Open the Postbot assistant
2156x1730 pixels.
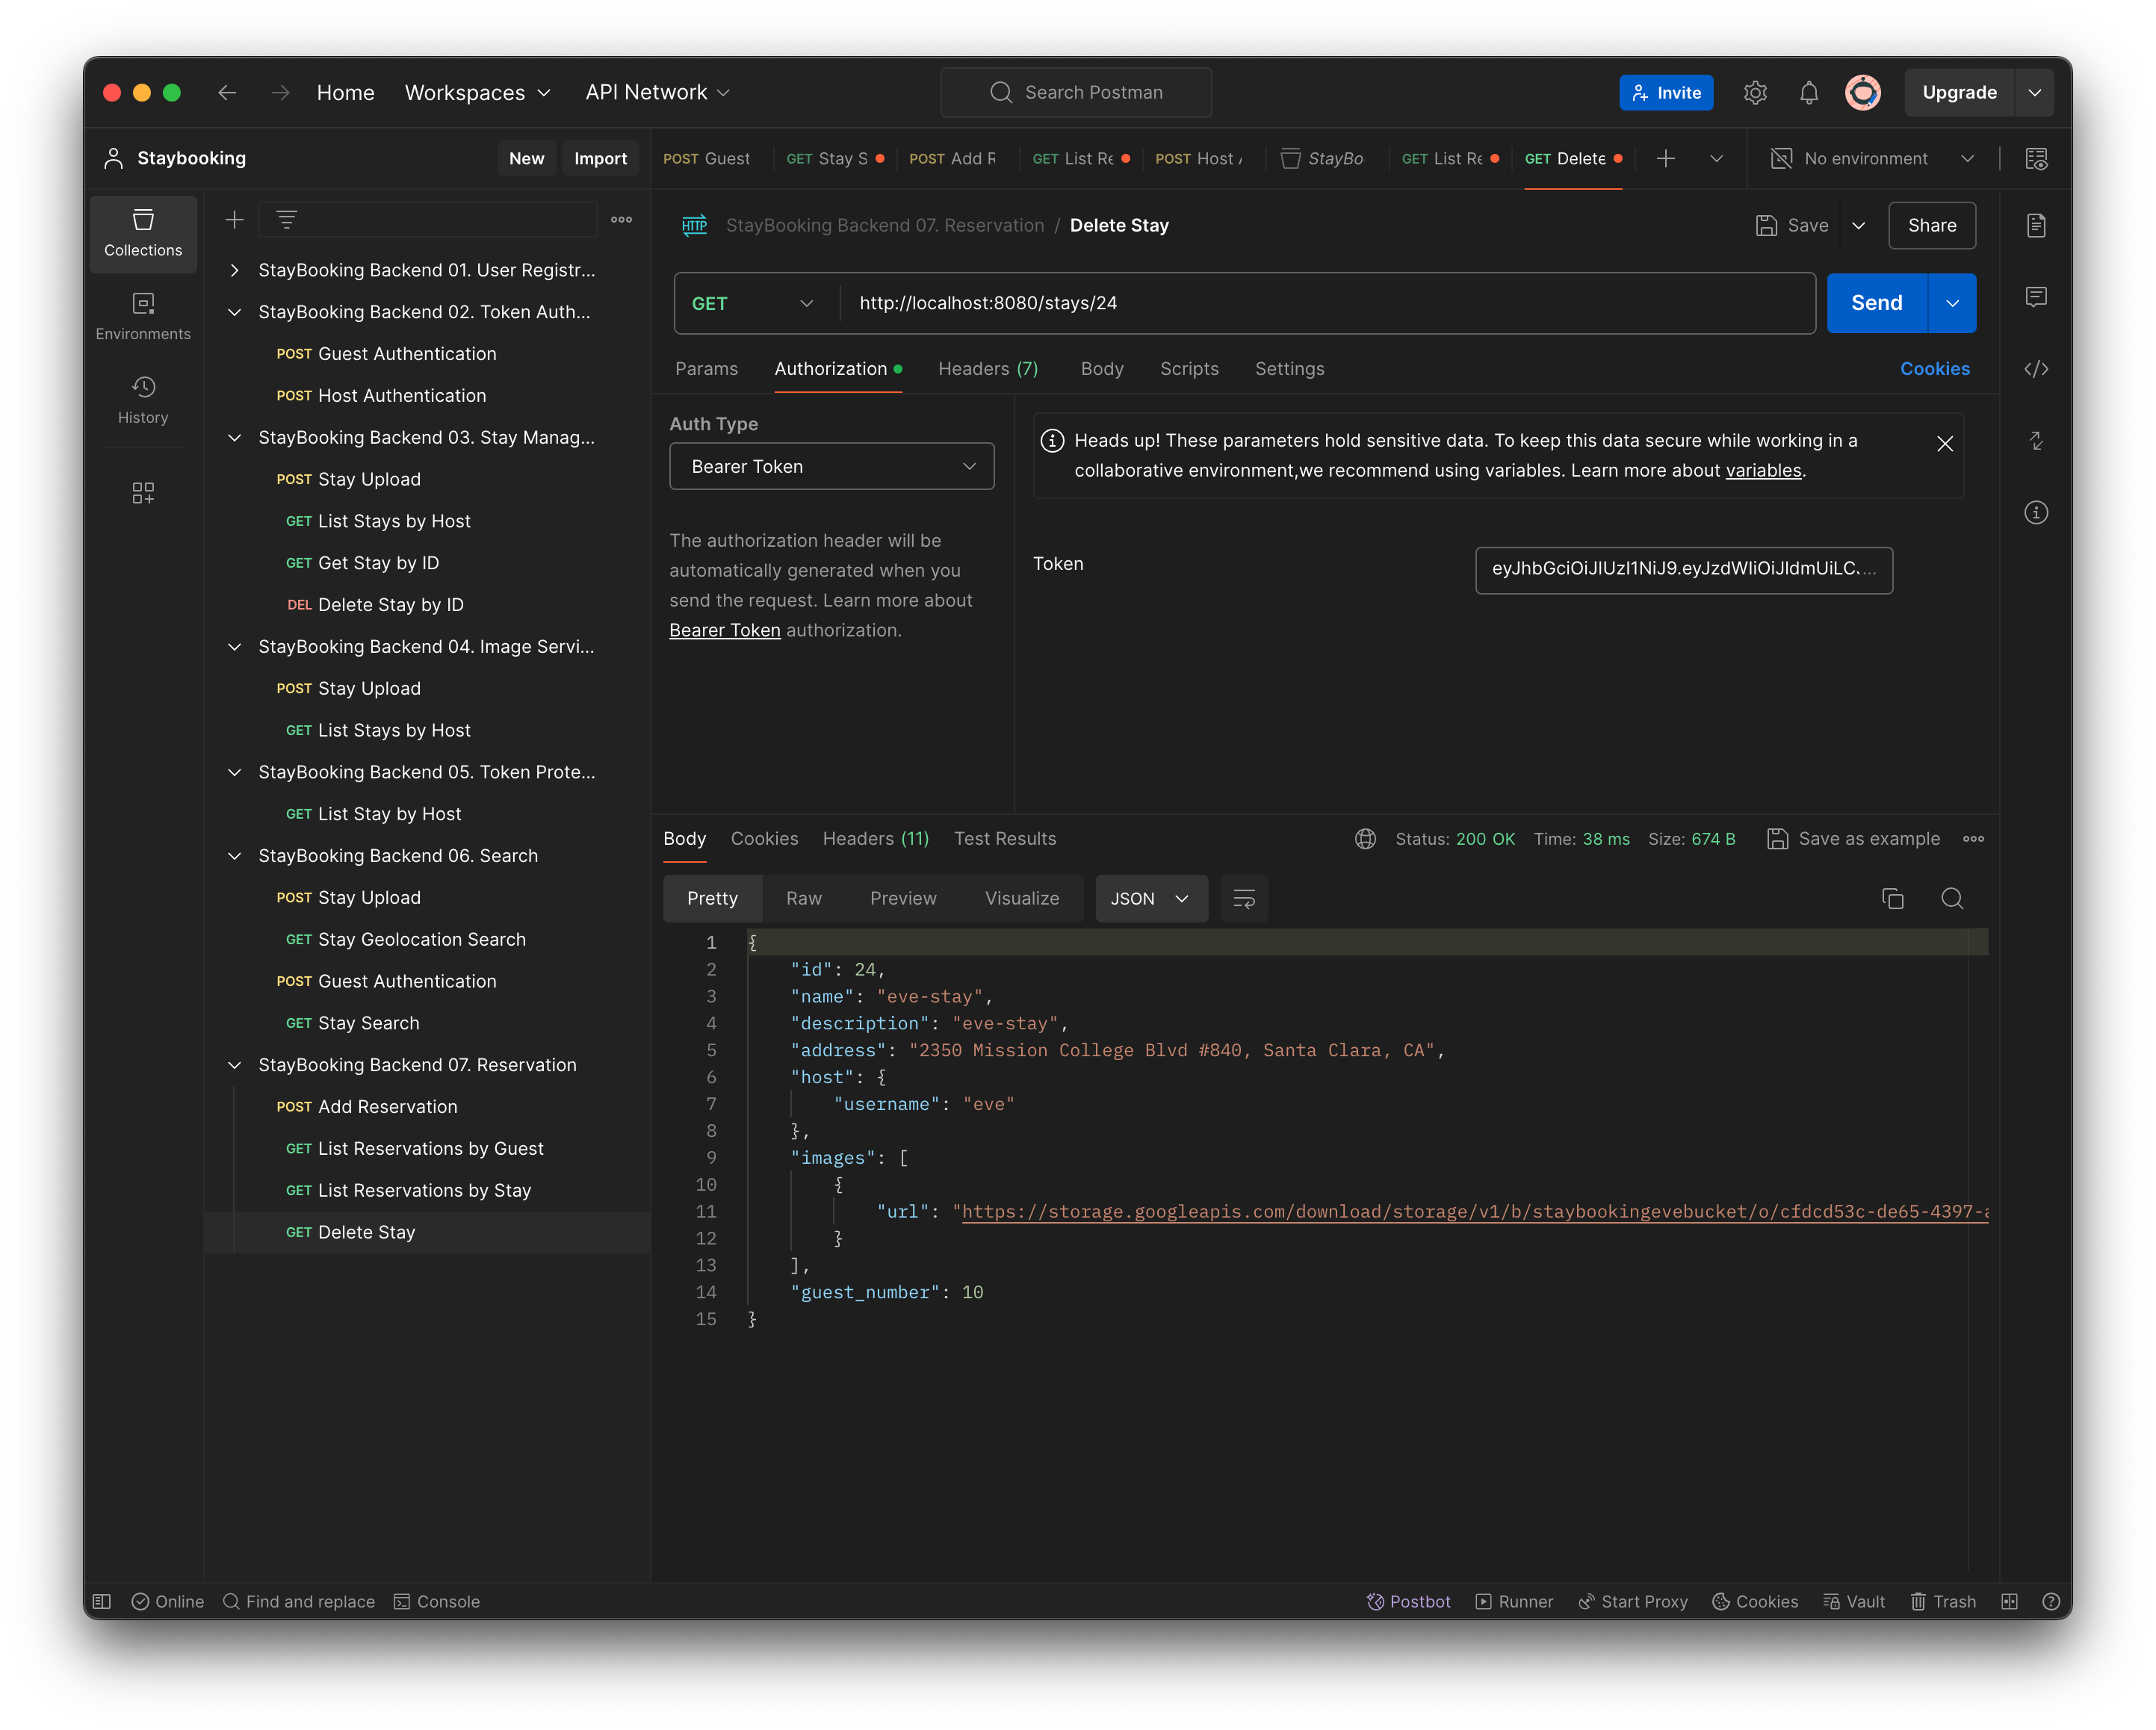(x=1408, y=1601)
